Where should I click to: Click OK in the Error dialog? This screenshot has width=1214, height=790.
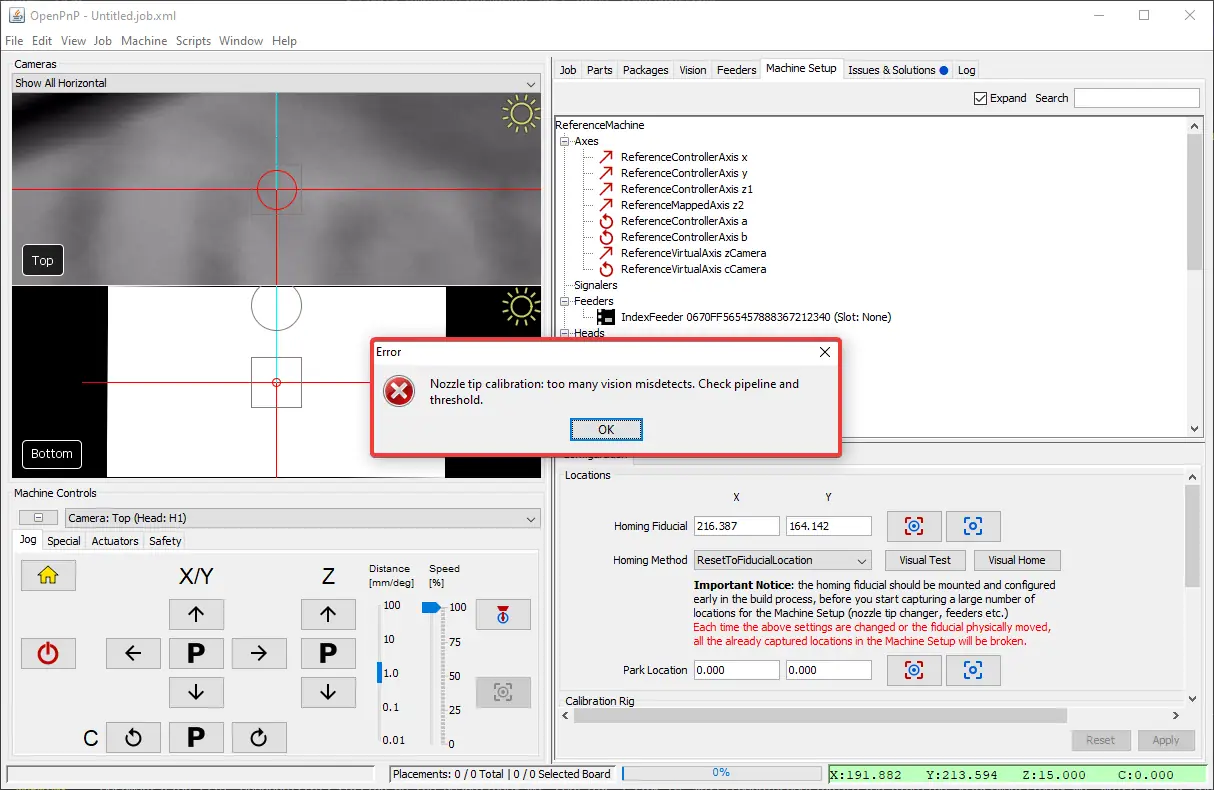click(x=606, y=429)
